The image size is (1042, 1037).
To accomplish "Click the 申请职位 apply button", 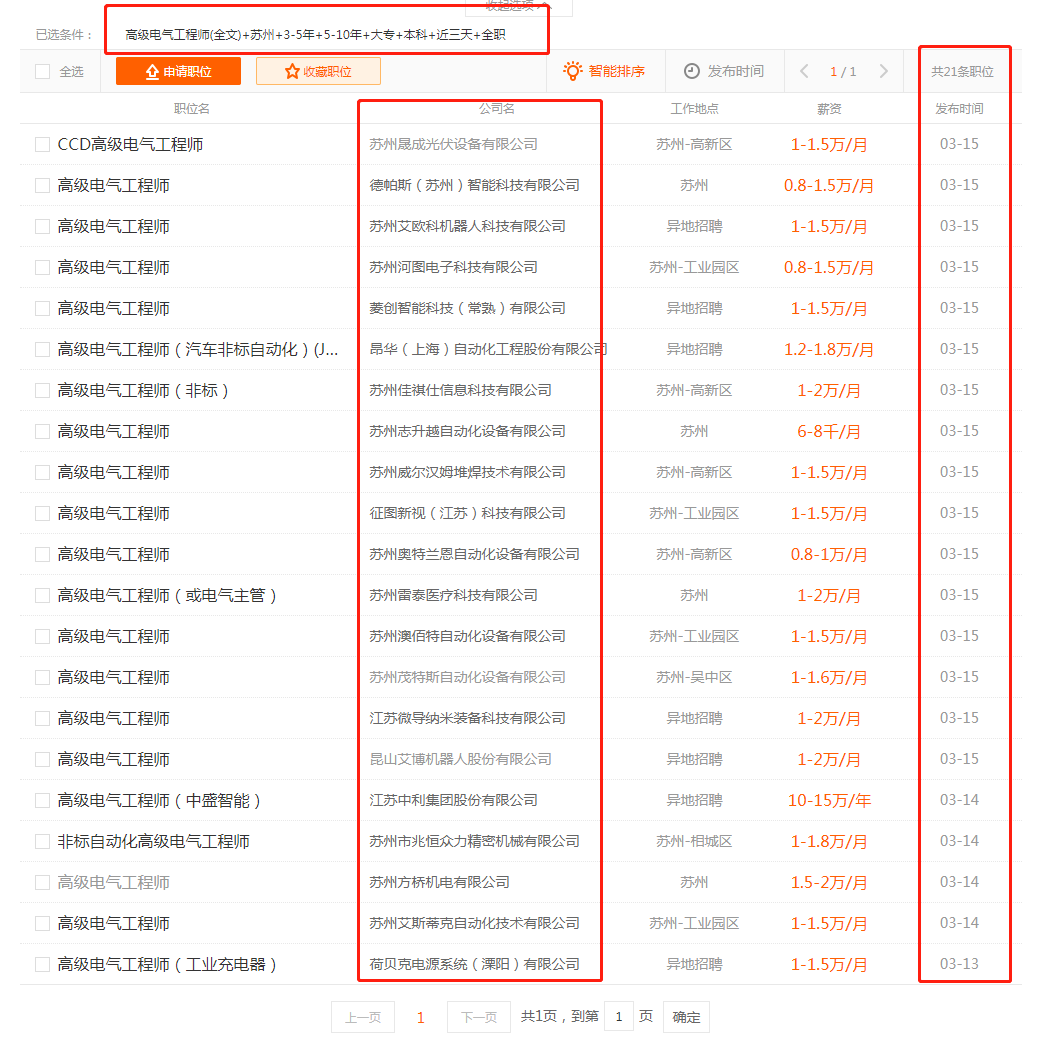I will (178, 71).
